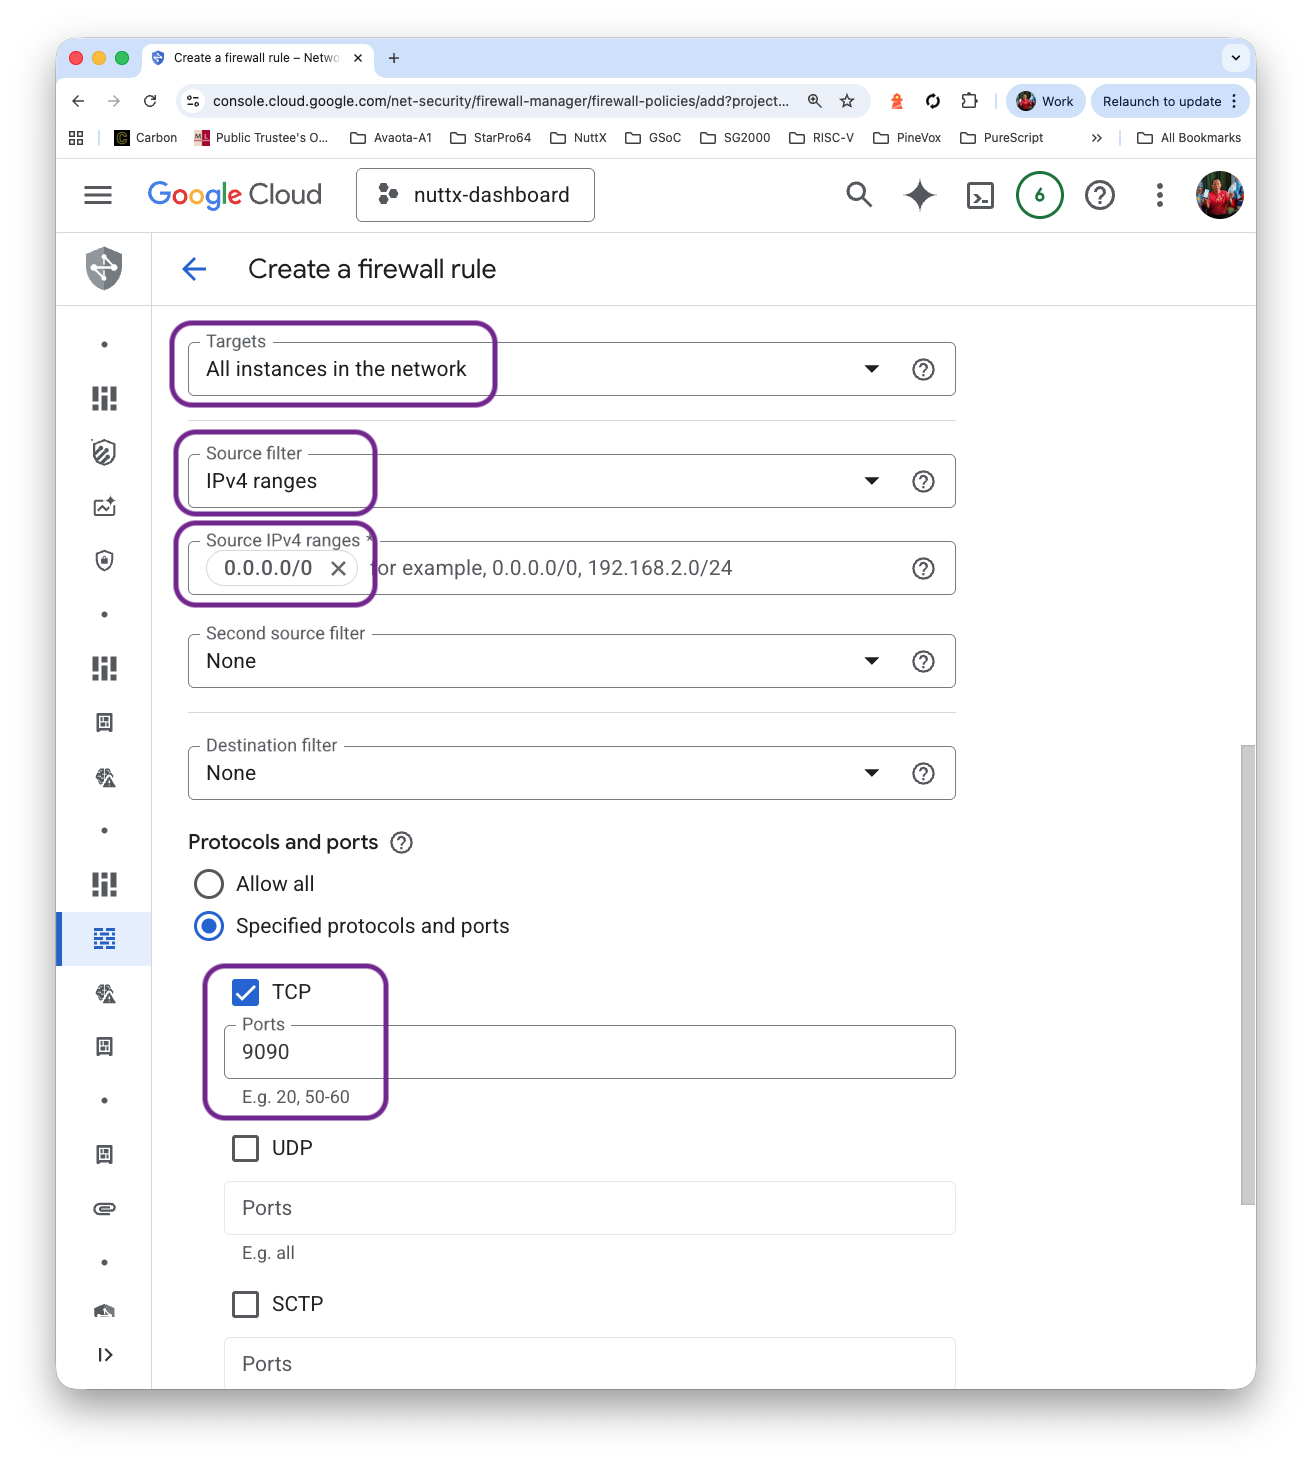Go back using the arrow beside Create a firewall rule
Image resolution: width=1312 pixels, height=1463 pixels.
194,269
